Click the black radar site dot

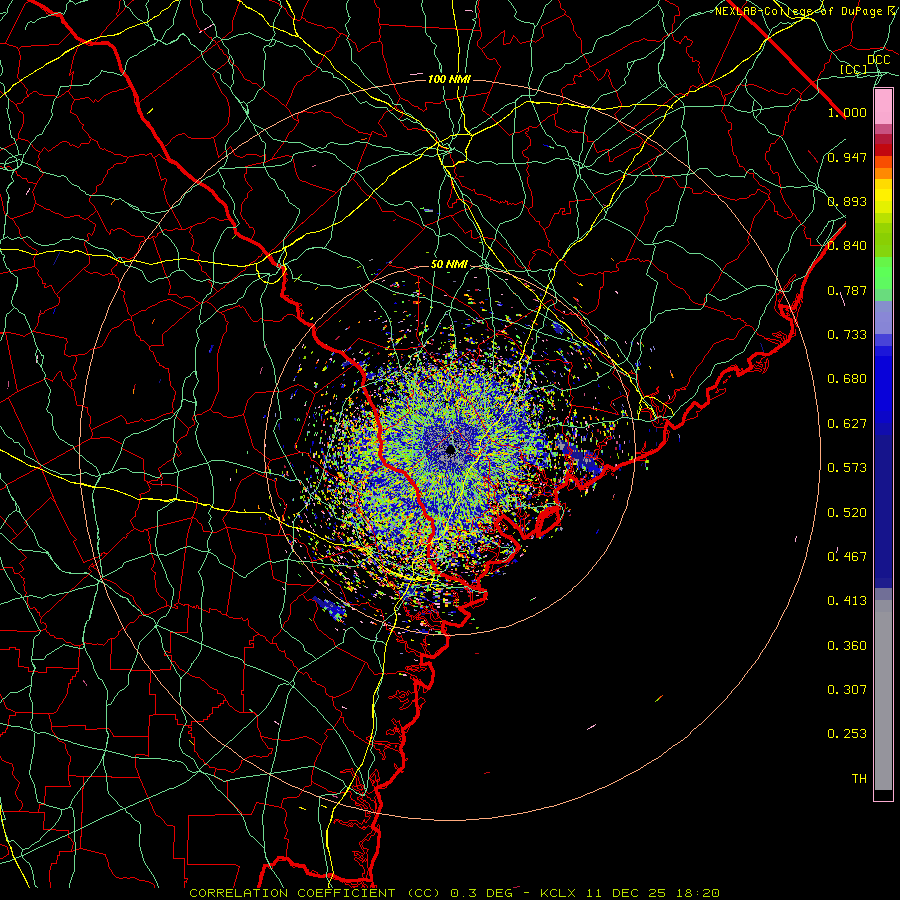point(451,449)
